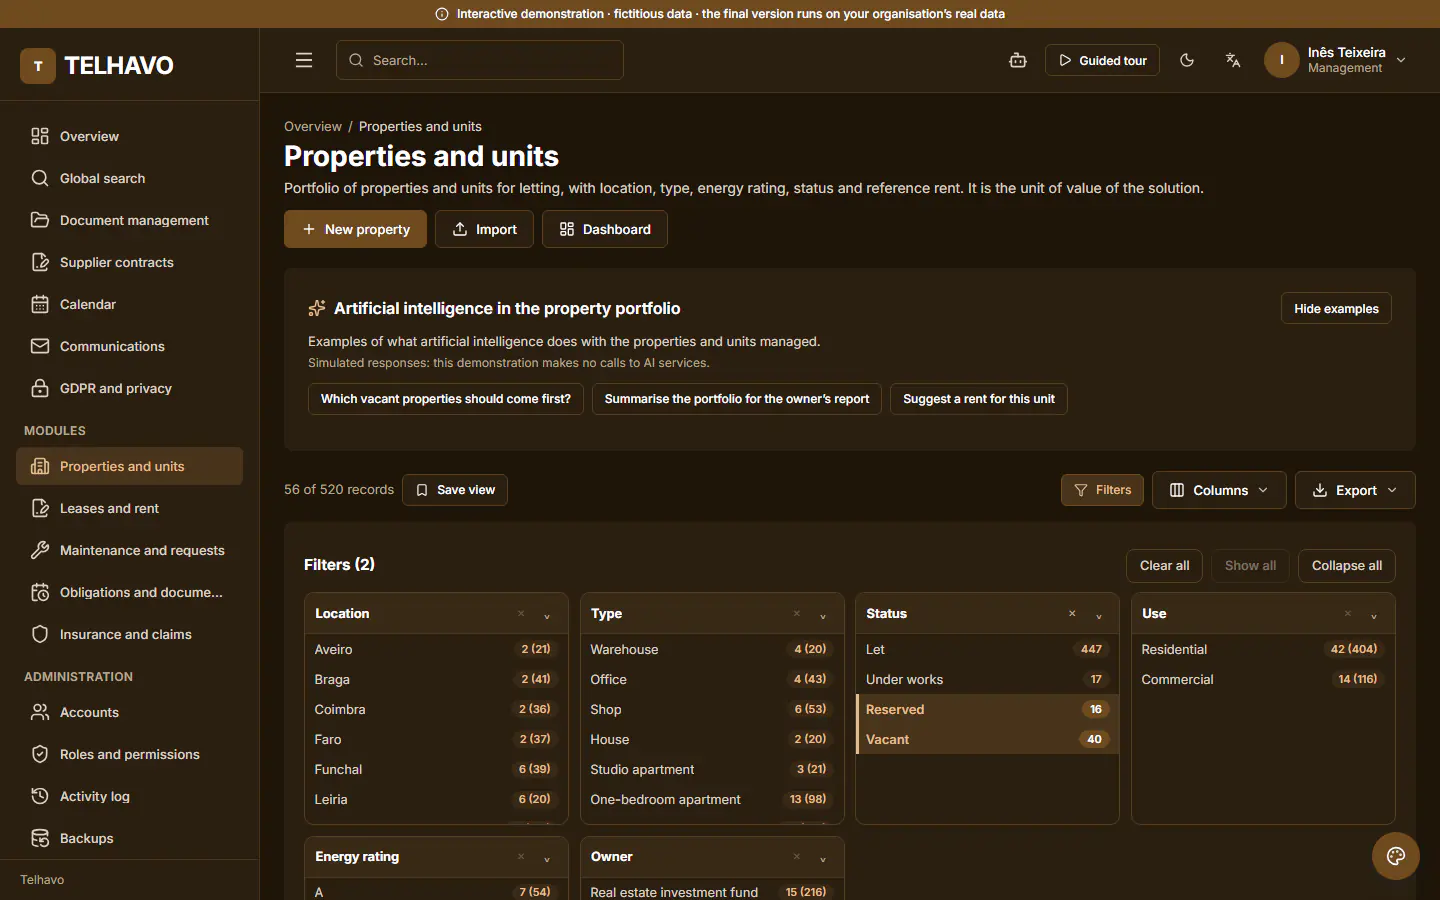The height and width of the screenshot is (900, 1440).
Task: Click the Import button
Action: pos(484,229)
